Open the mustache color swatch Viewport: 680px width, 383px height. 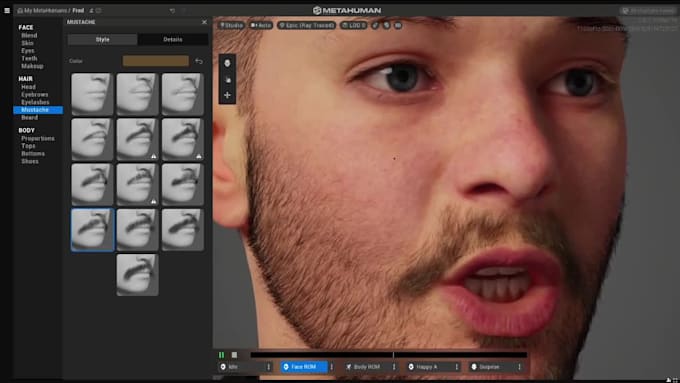click(x=156, y=61)
